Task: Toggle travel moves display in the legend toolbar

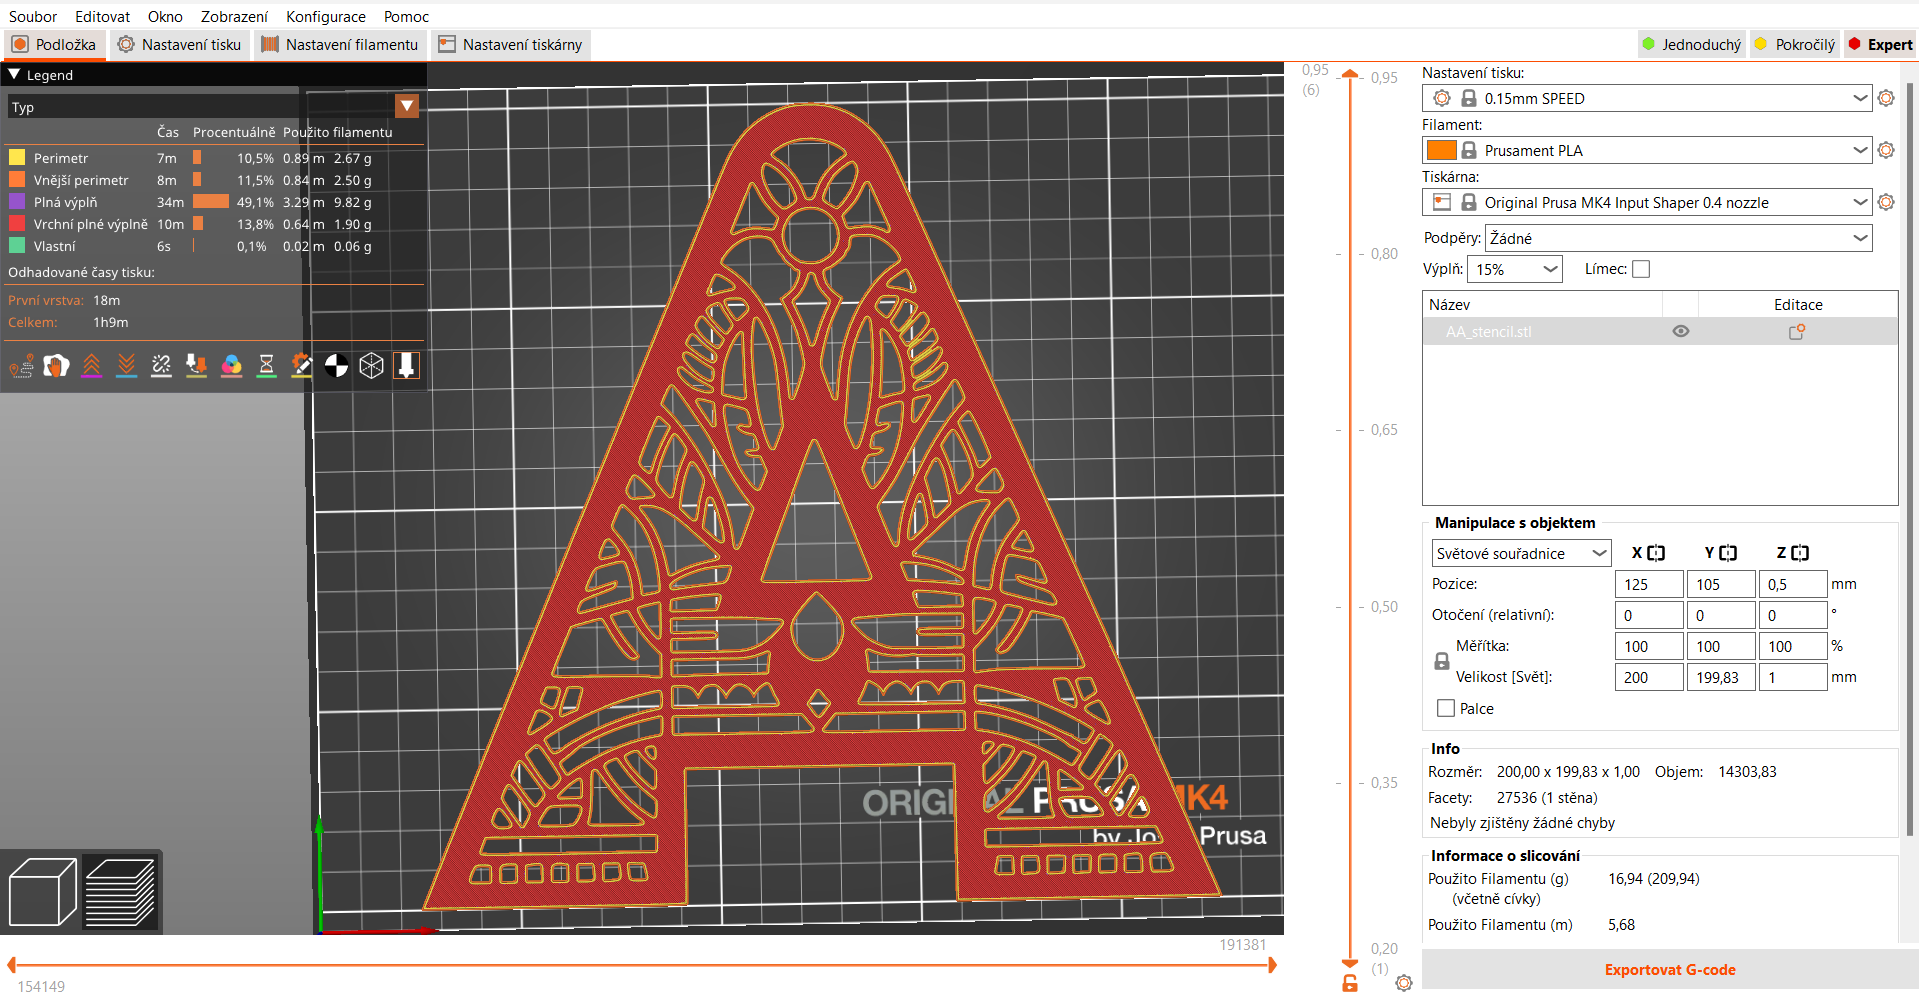Action: coord(21,366)
